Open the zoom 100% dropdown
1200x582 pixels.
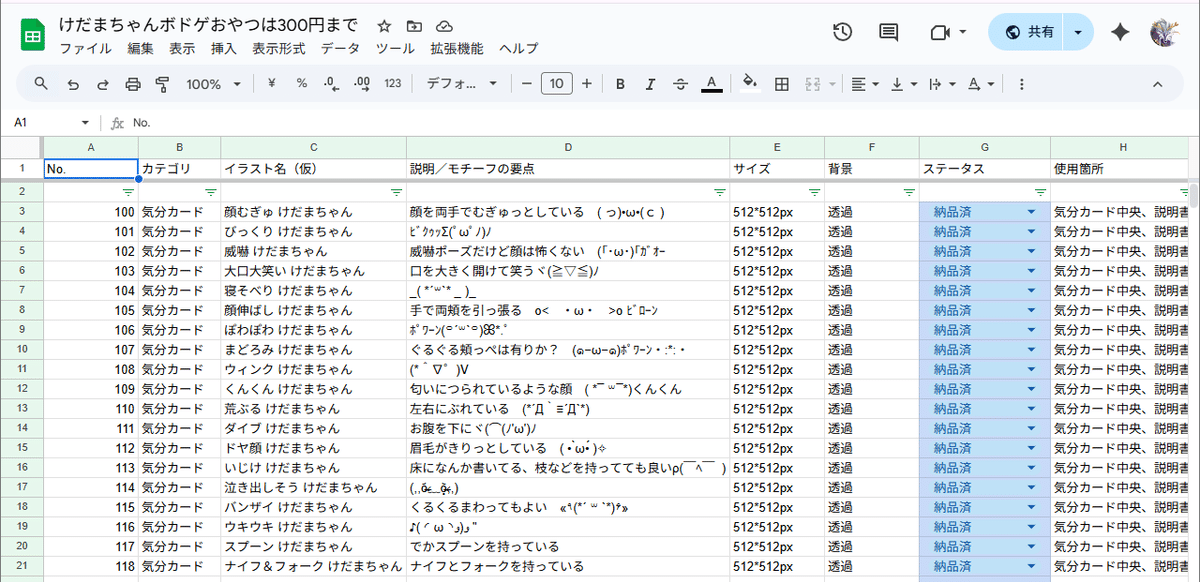[213, 84]
